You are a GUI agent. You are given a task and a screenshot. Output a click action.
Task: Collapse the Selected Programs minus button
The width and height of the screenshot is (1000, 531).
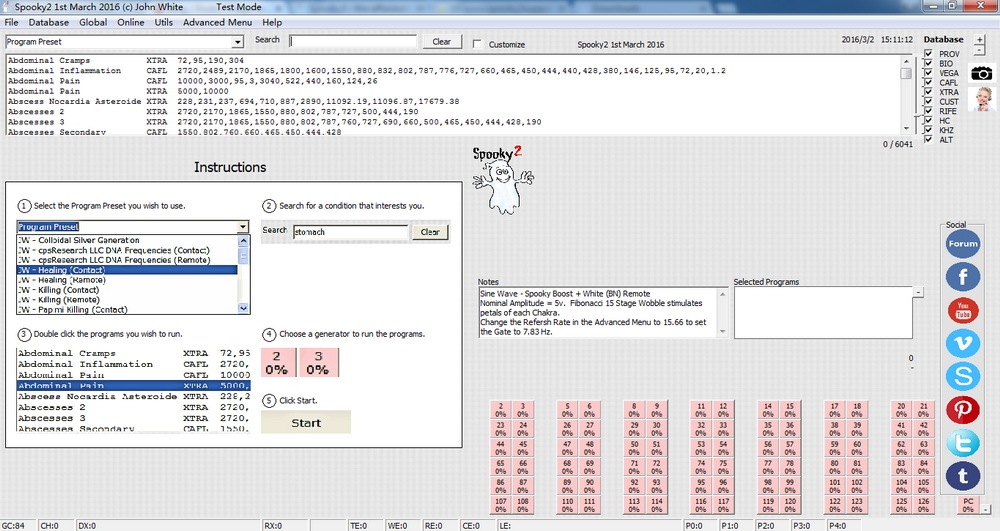click(918, 292)
